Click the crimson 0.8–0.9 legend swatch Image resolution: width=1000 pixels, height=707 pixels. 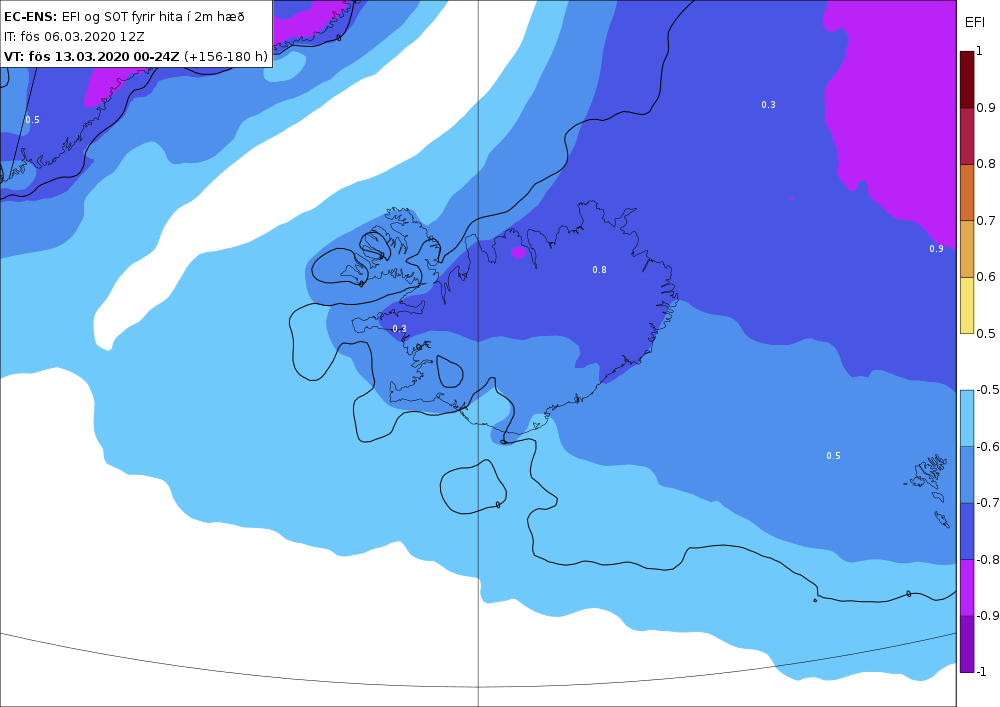coord(967,136)
